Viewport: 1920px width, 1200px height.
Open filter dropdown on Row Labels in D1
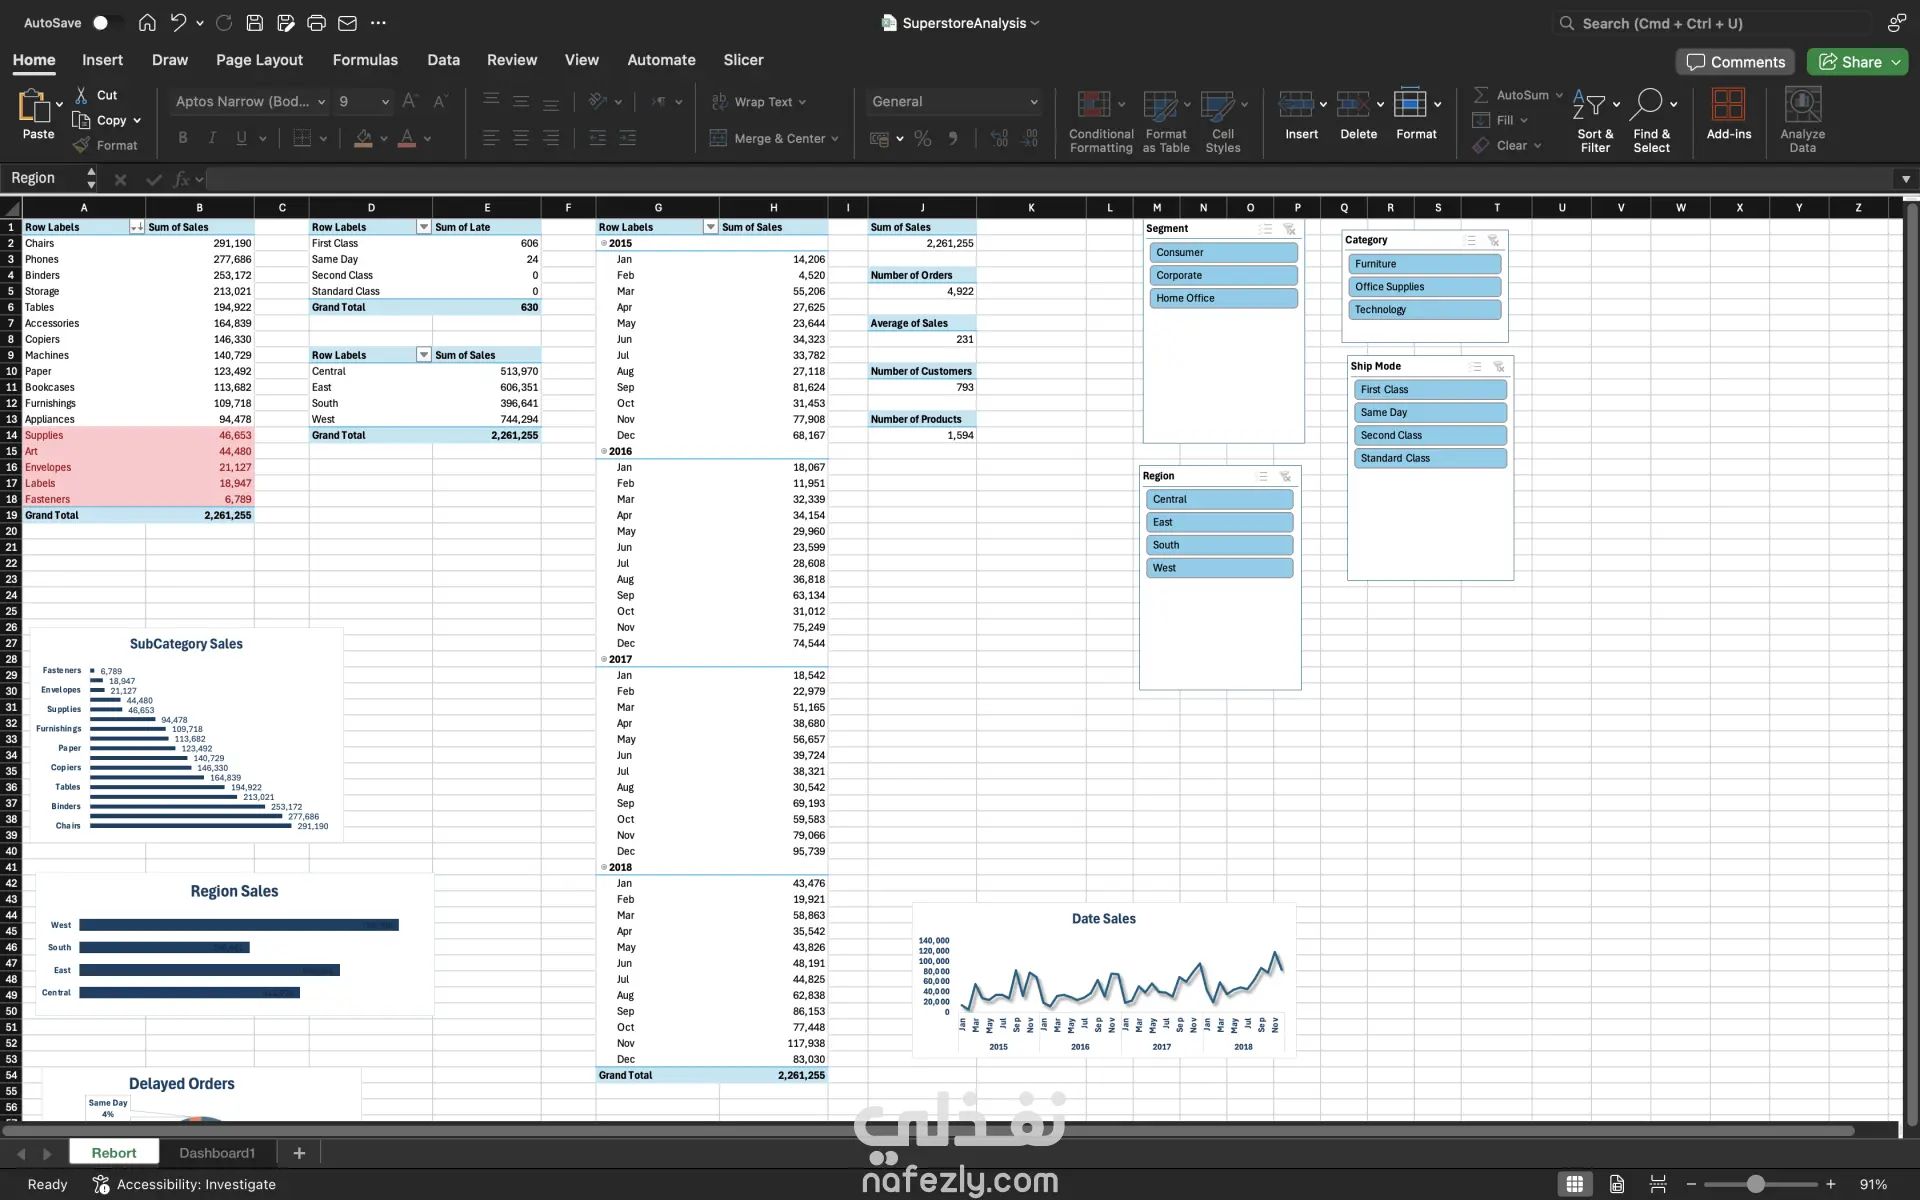tap(424, 227)
